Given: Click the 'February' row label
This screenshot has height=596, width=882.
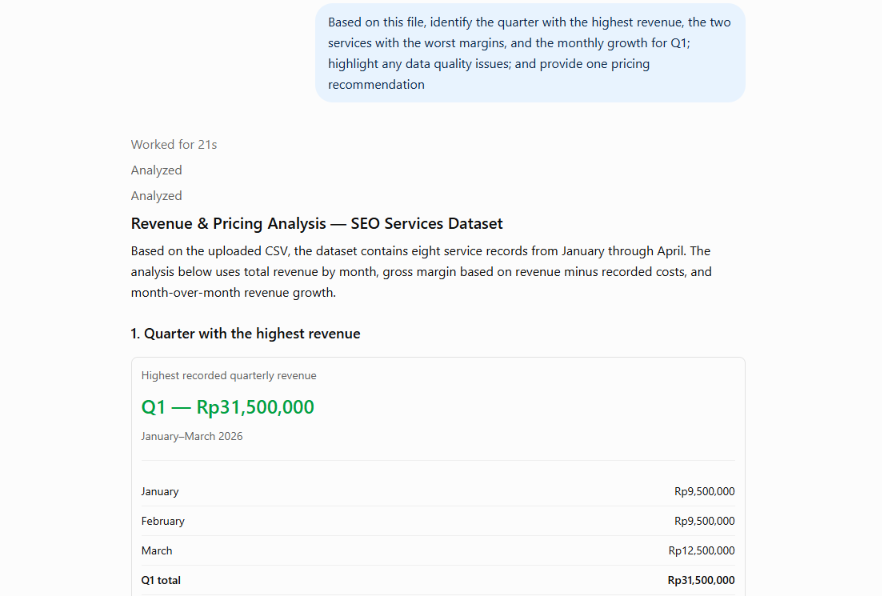Looking at the screenshot, I should pos(163,521).
